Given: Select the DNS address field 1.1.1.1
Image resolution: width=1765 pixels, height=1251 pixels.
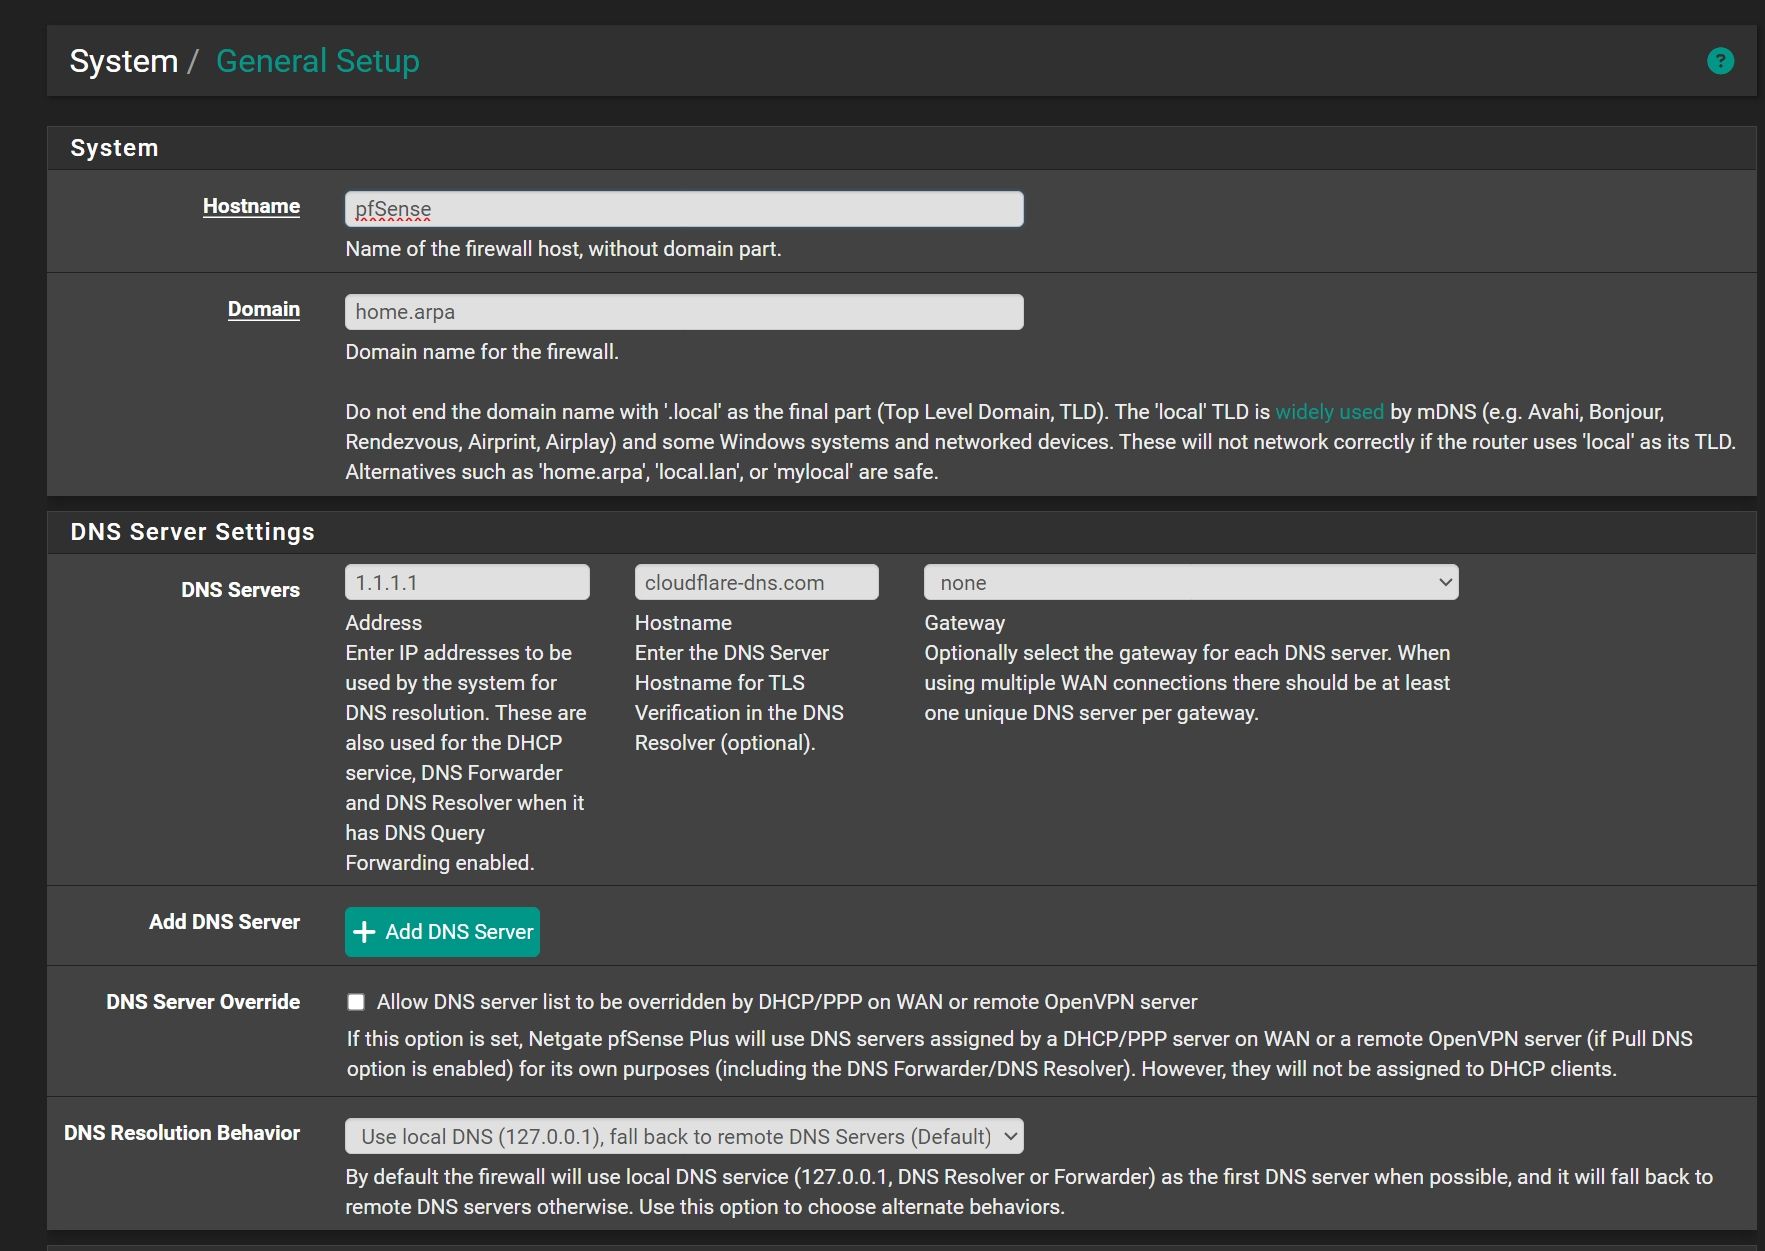Looking at the screenshot, I should coord(467,582).
